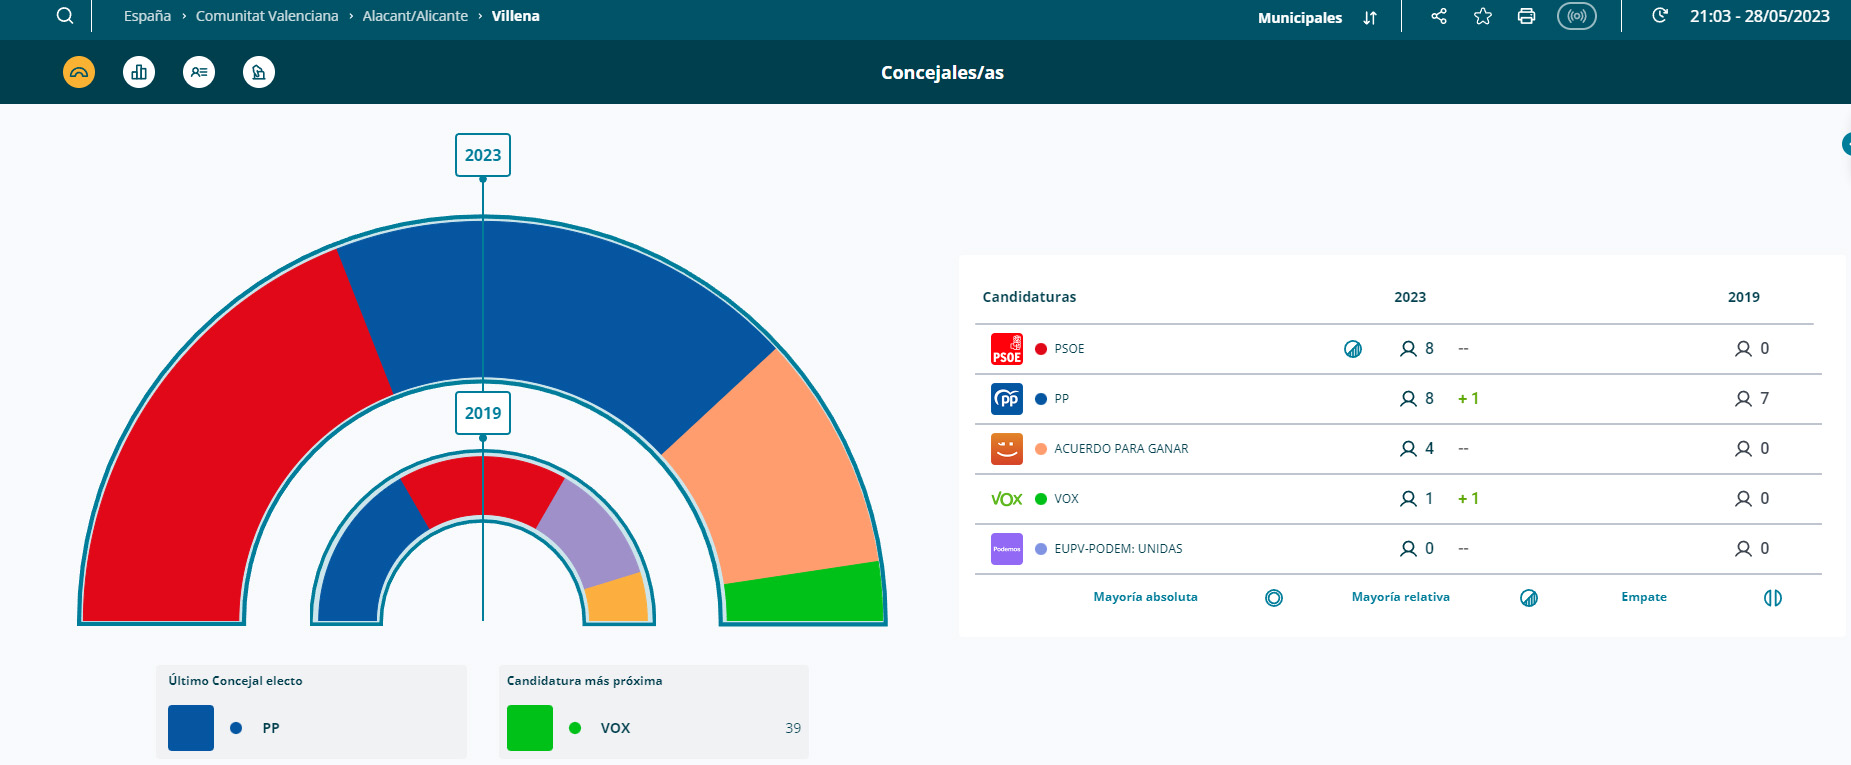Click the PSOE row in candidaturas table
The height and width of the screenshot is (765, 1851).
click(x=1068, y=349)
